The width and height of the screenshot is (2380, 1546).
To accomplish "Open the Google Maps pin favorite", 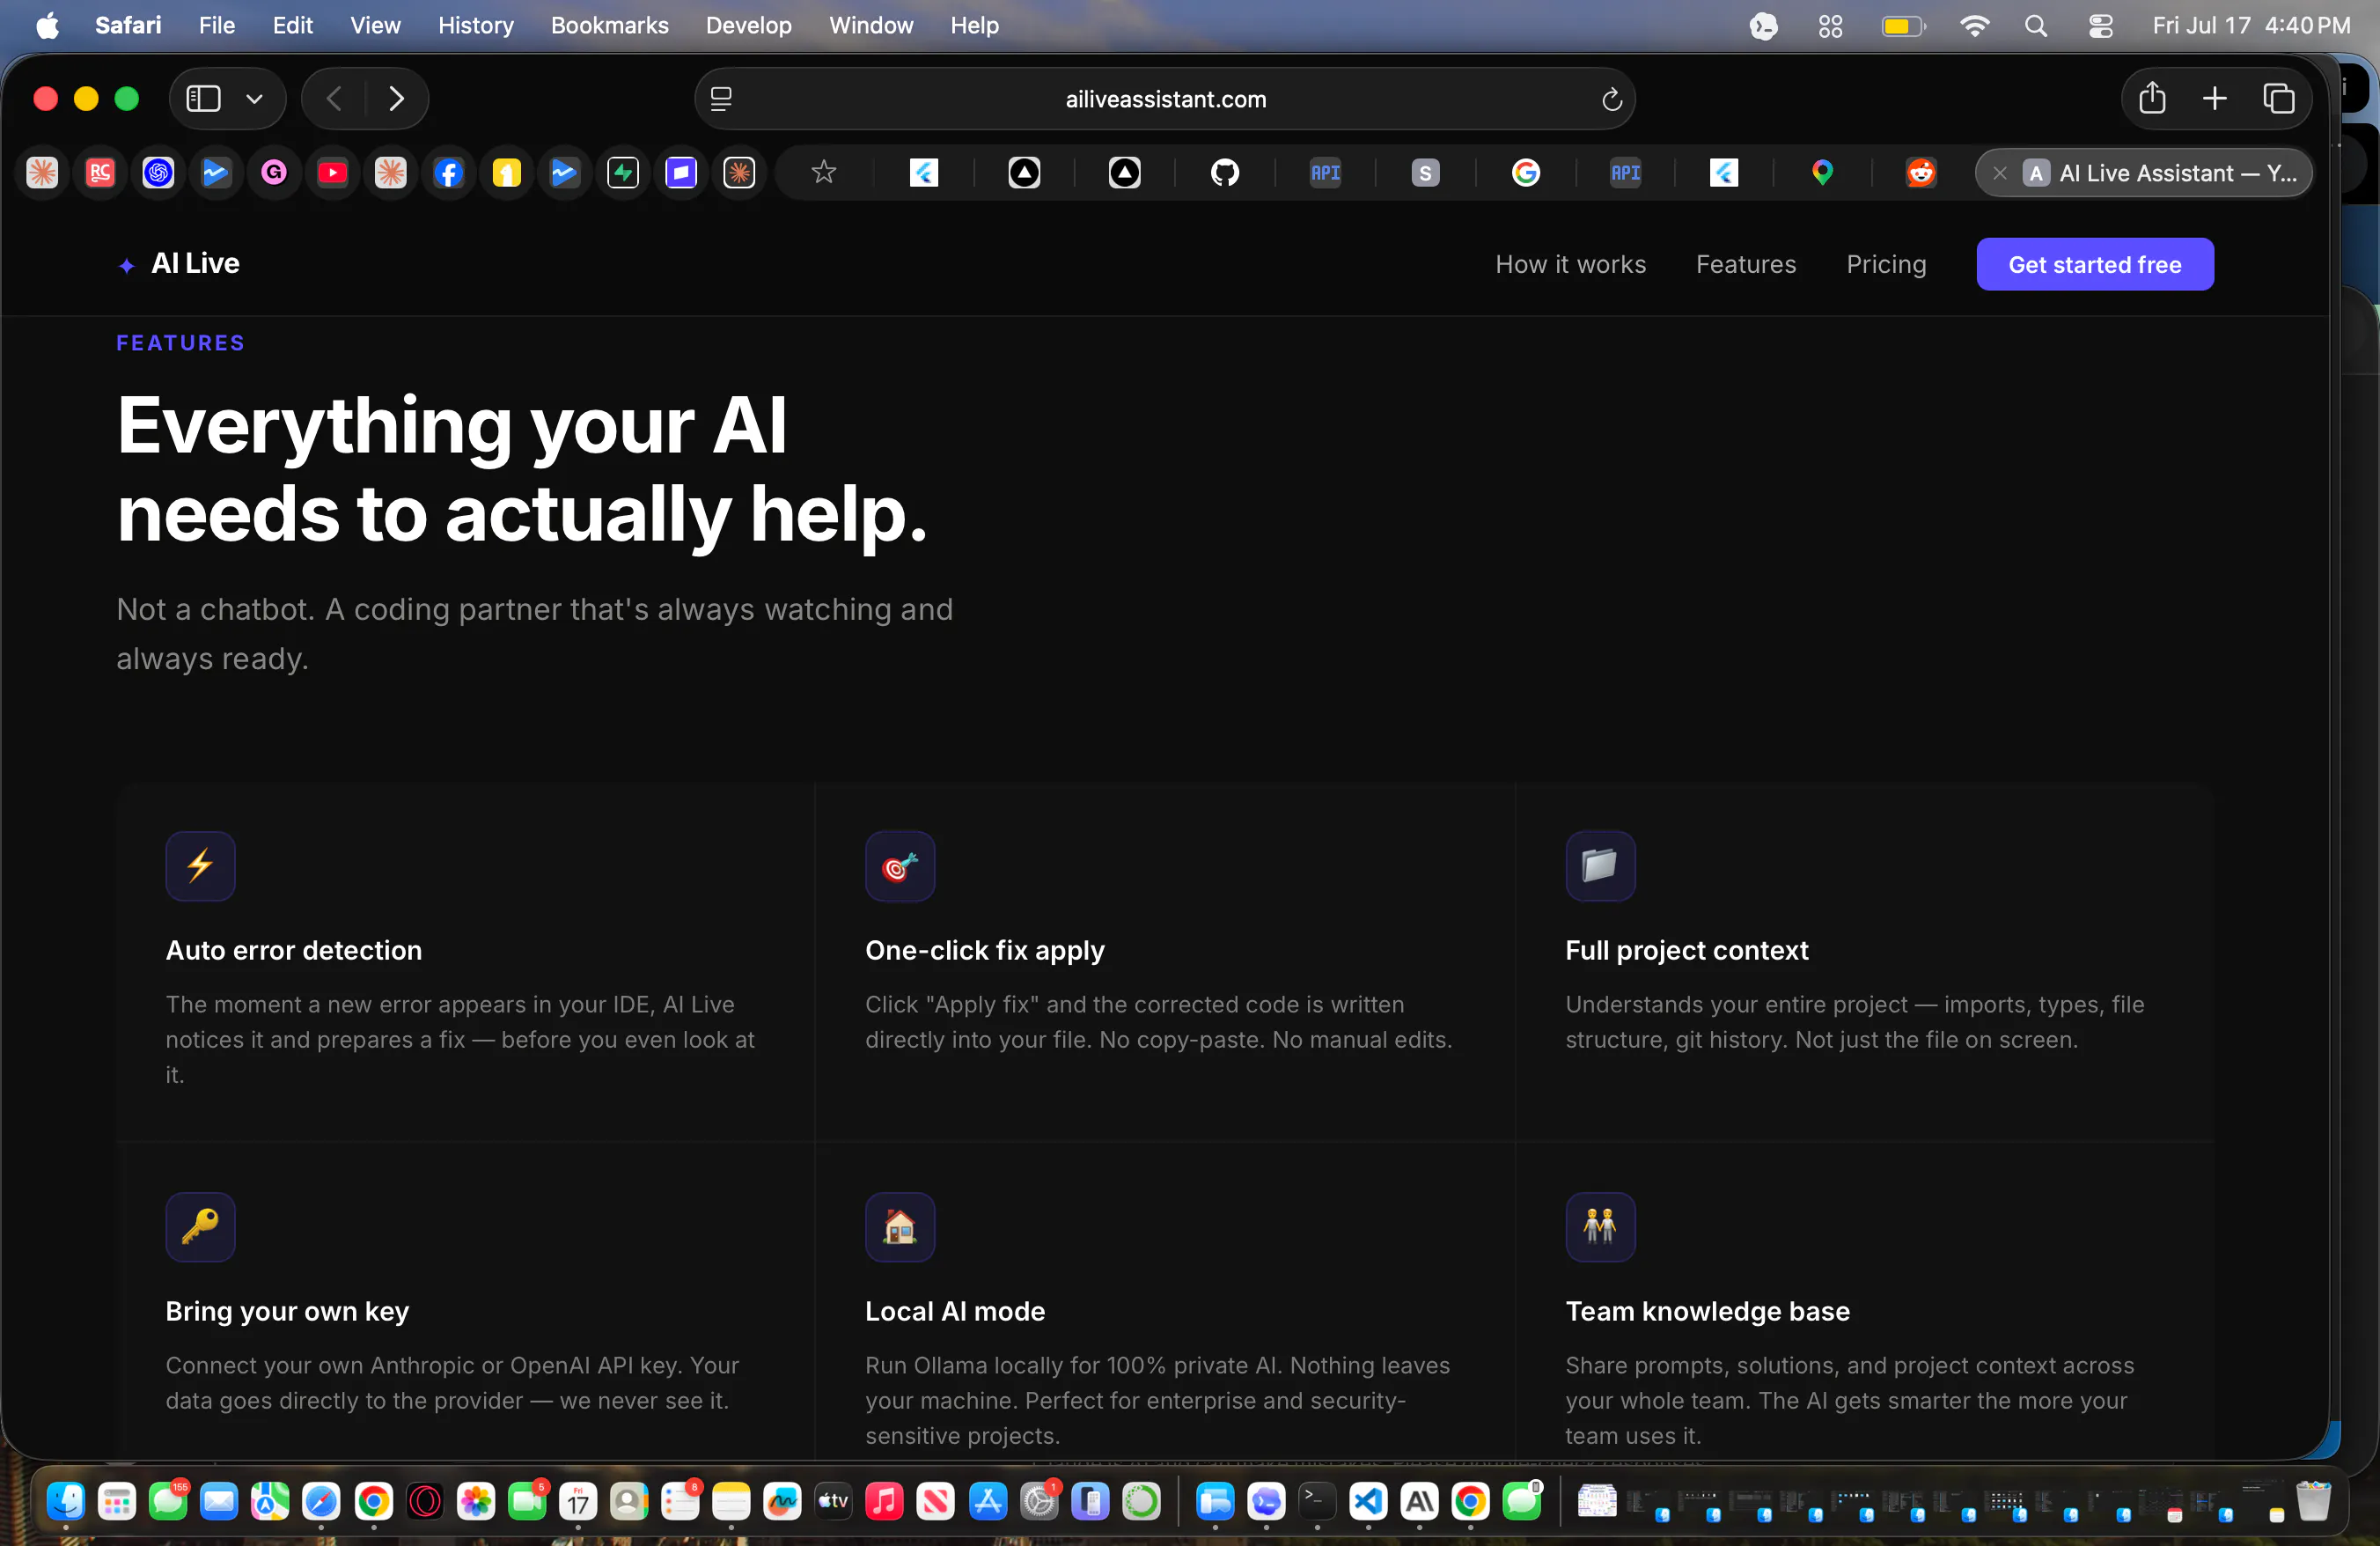I will pos(1822,173).
